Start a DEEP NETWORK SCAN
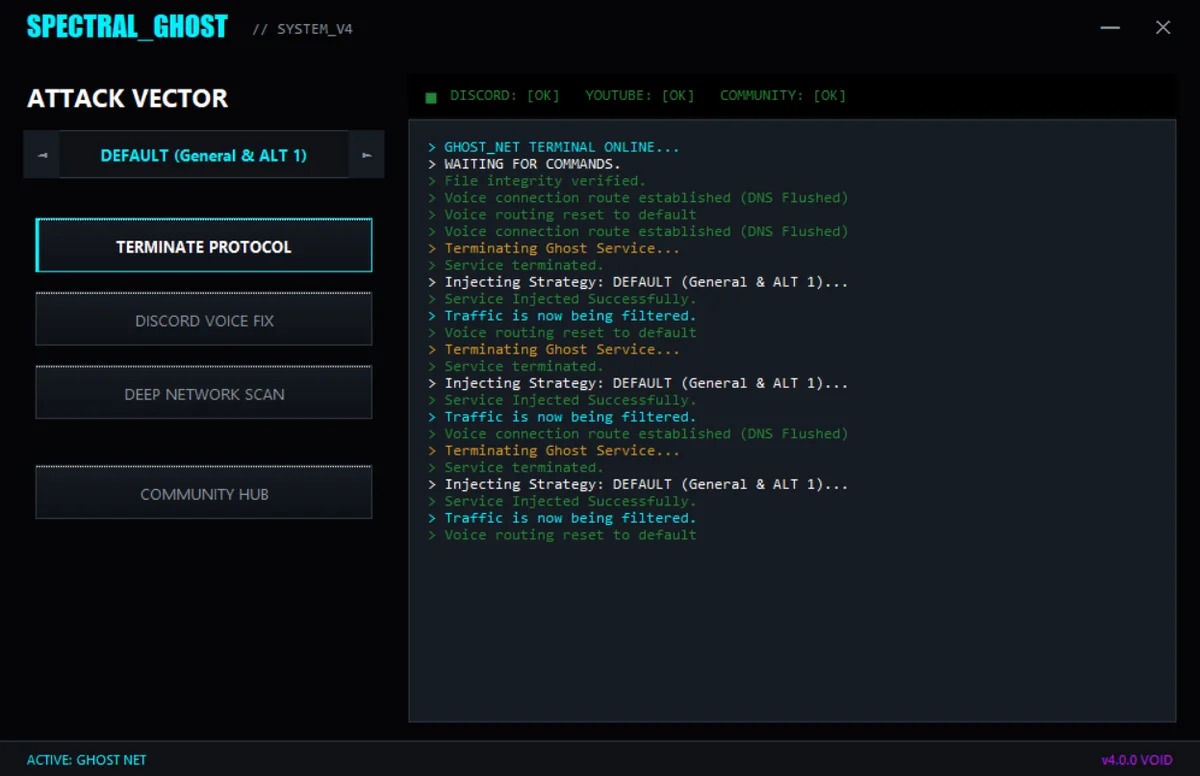The width and height of the screenshot is (1200, 776). [204, 393]
